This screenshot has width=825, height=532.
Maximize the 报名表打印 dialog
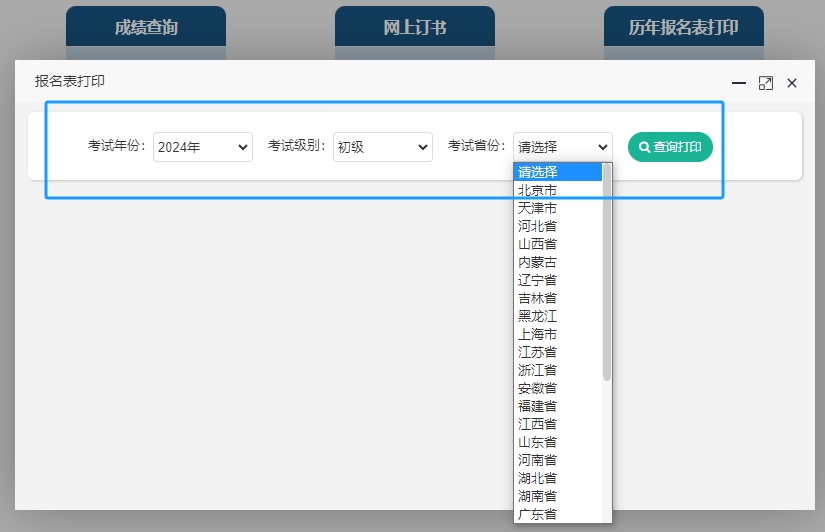click(x=766, y=83)
